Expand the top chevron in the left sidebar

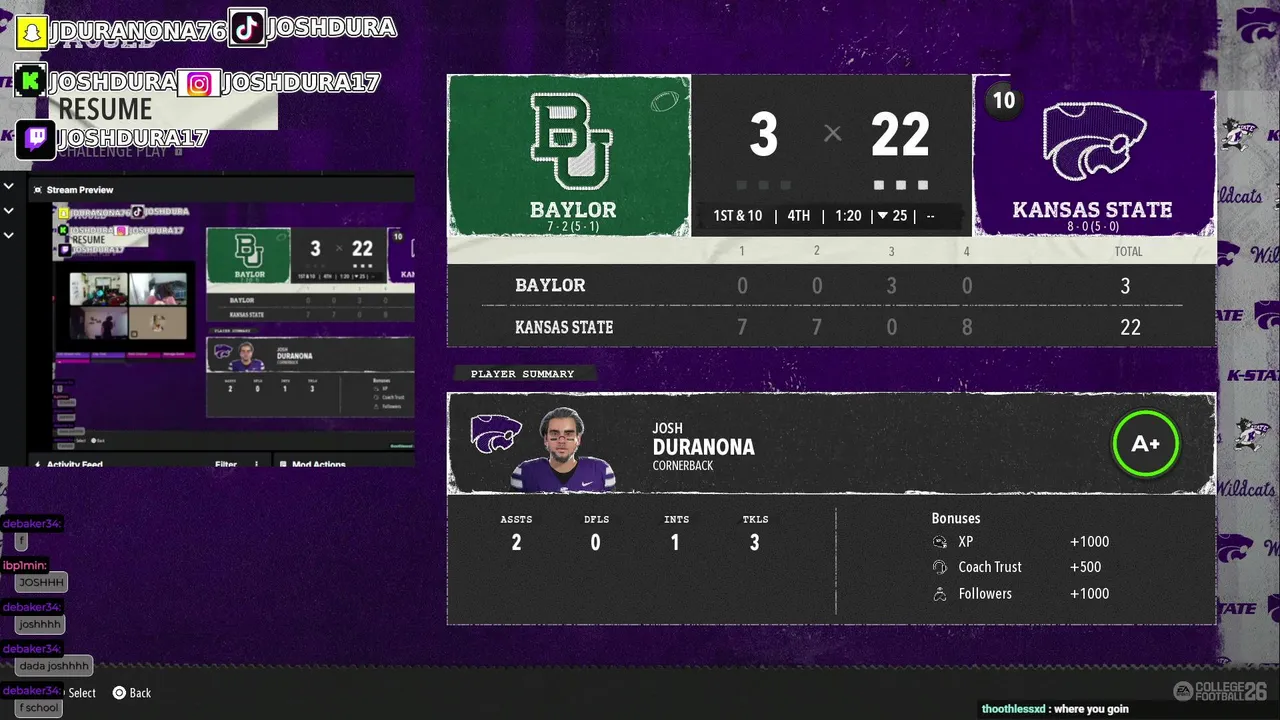coord(8,186)
